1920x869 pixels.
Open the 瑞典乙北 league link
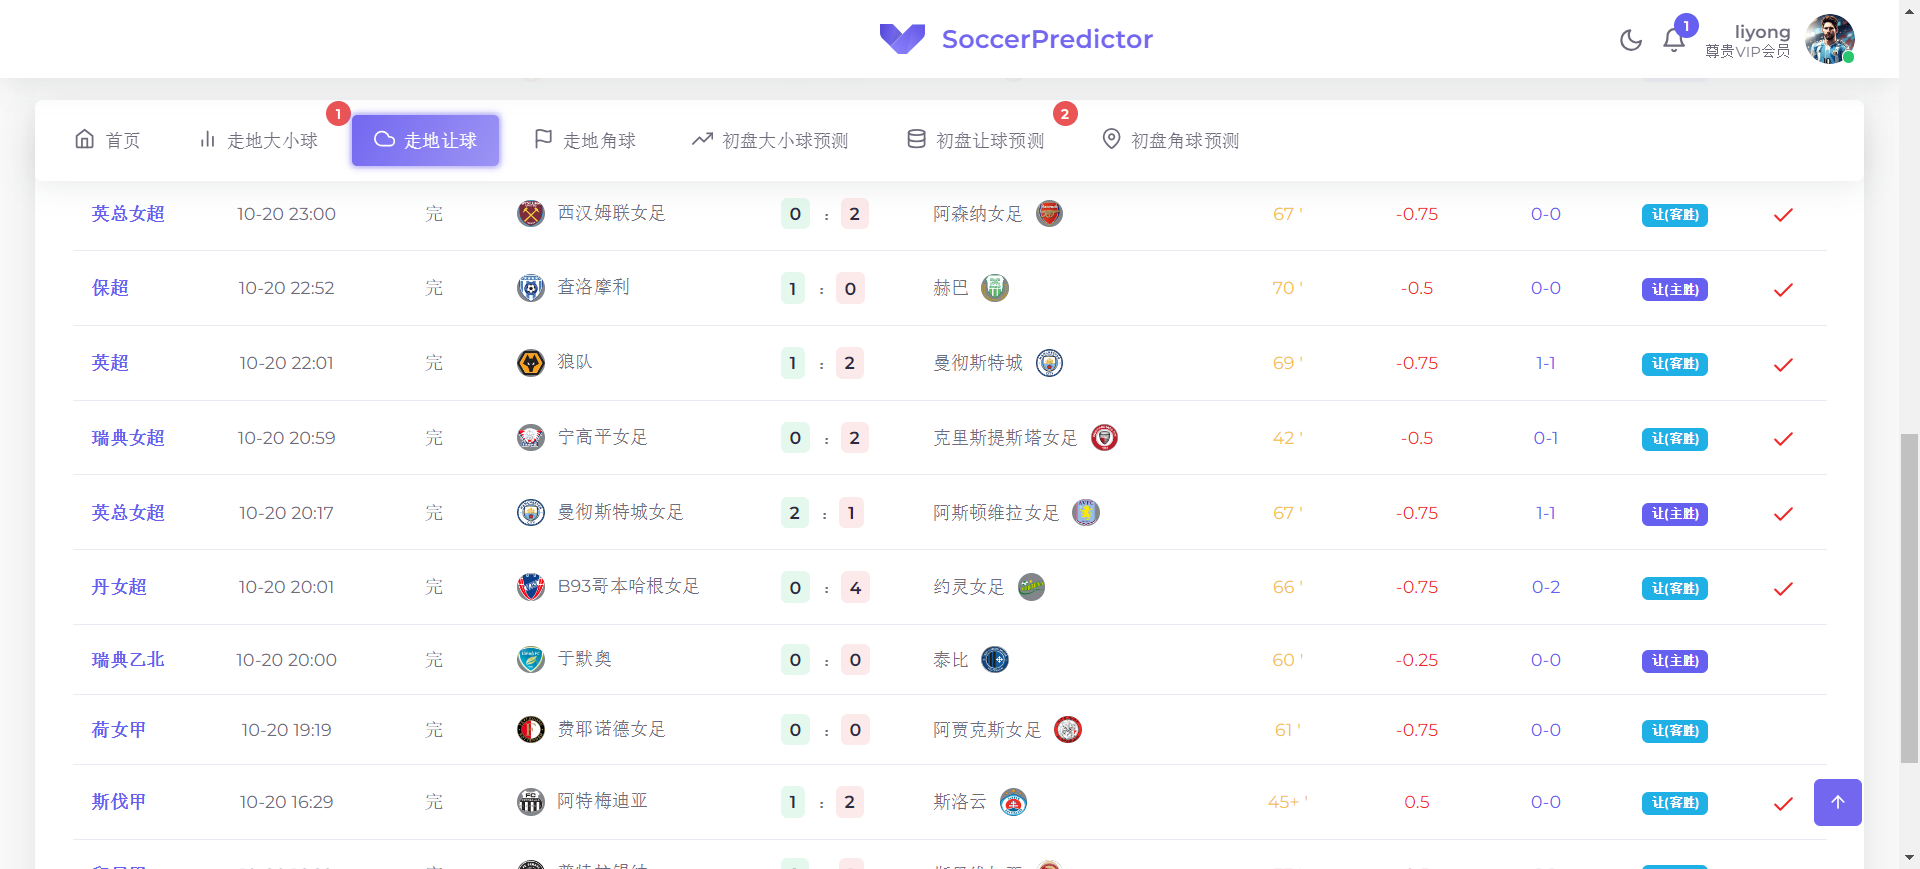128,660
